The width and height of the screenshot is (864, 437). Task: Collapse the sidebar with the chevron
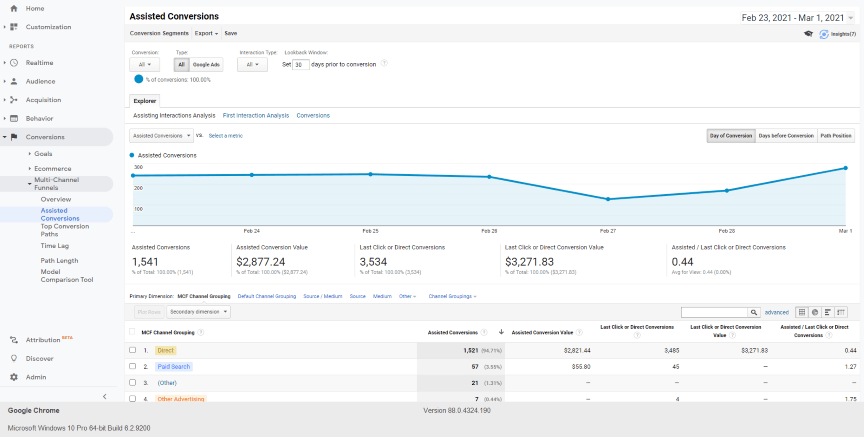pos(105,397)
